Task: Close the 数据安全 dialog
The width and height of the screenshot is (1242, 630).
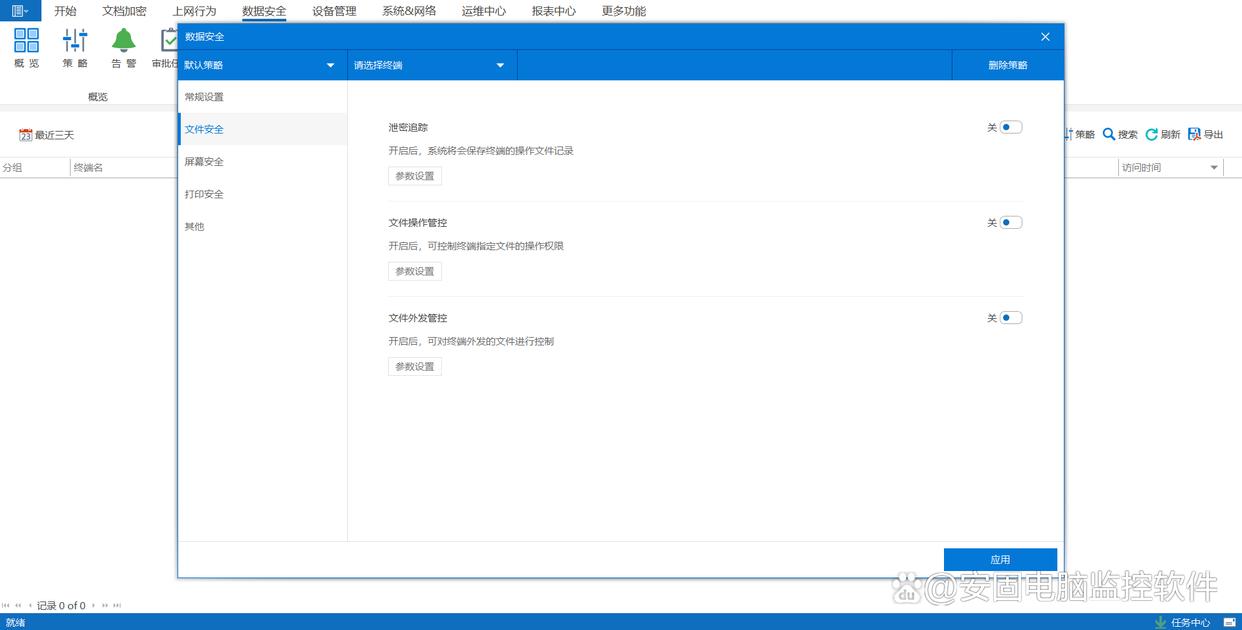Action: 1045,36
